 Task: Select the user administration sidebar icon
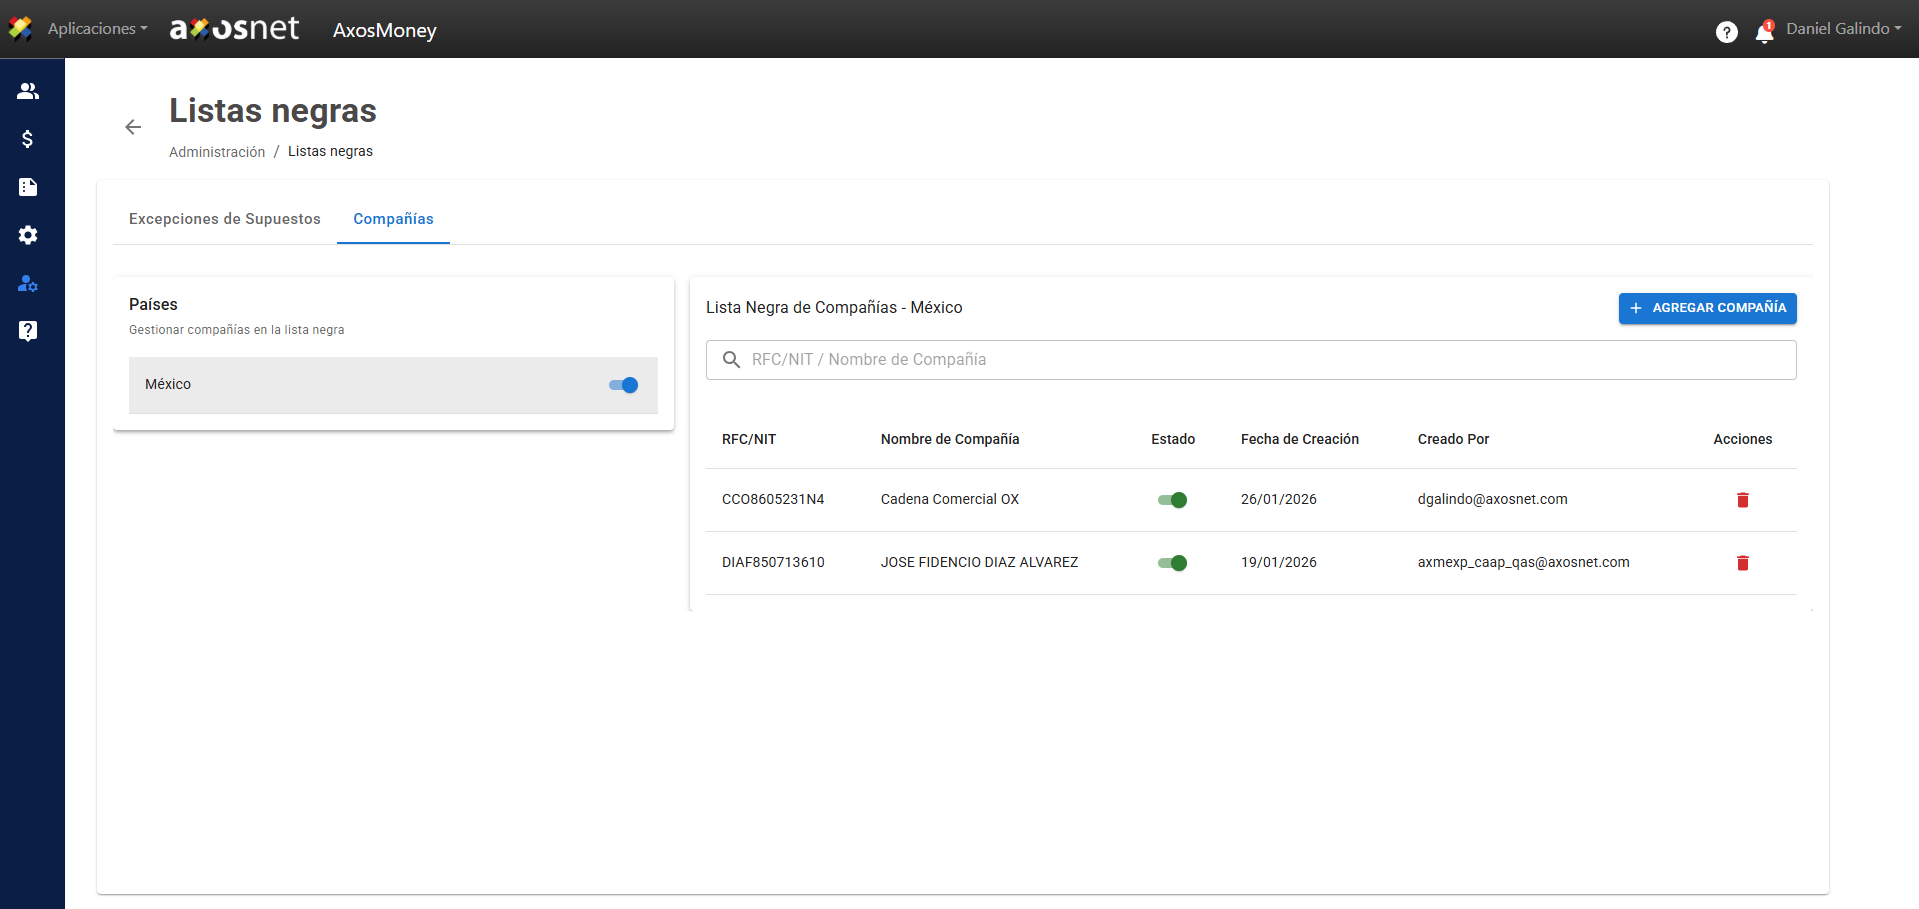28,284
